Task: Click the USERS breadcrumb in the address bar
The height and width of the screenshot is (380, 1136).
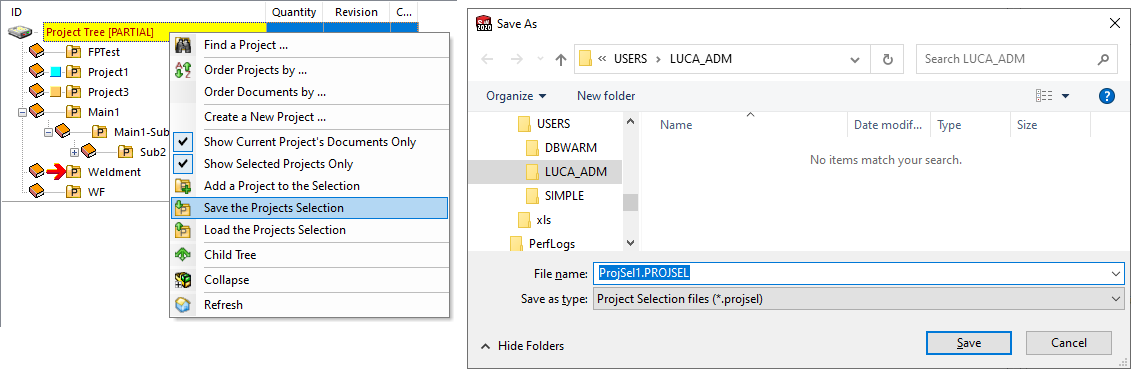Action: pos(630,59)
